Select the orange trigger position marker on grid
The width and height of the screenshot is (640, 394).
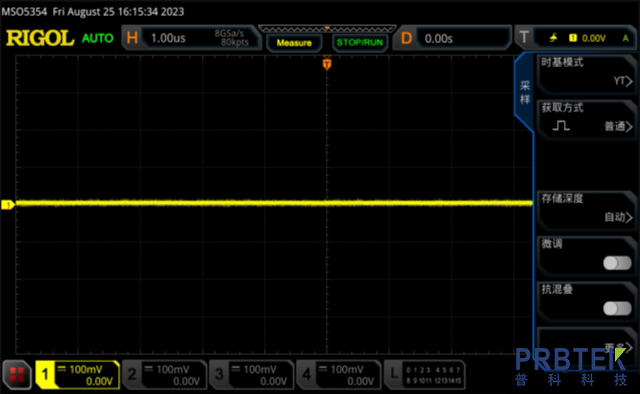[x=327, y=64]
